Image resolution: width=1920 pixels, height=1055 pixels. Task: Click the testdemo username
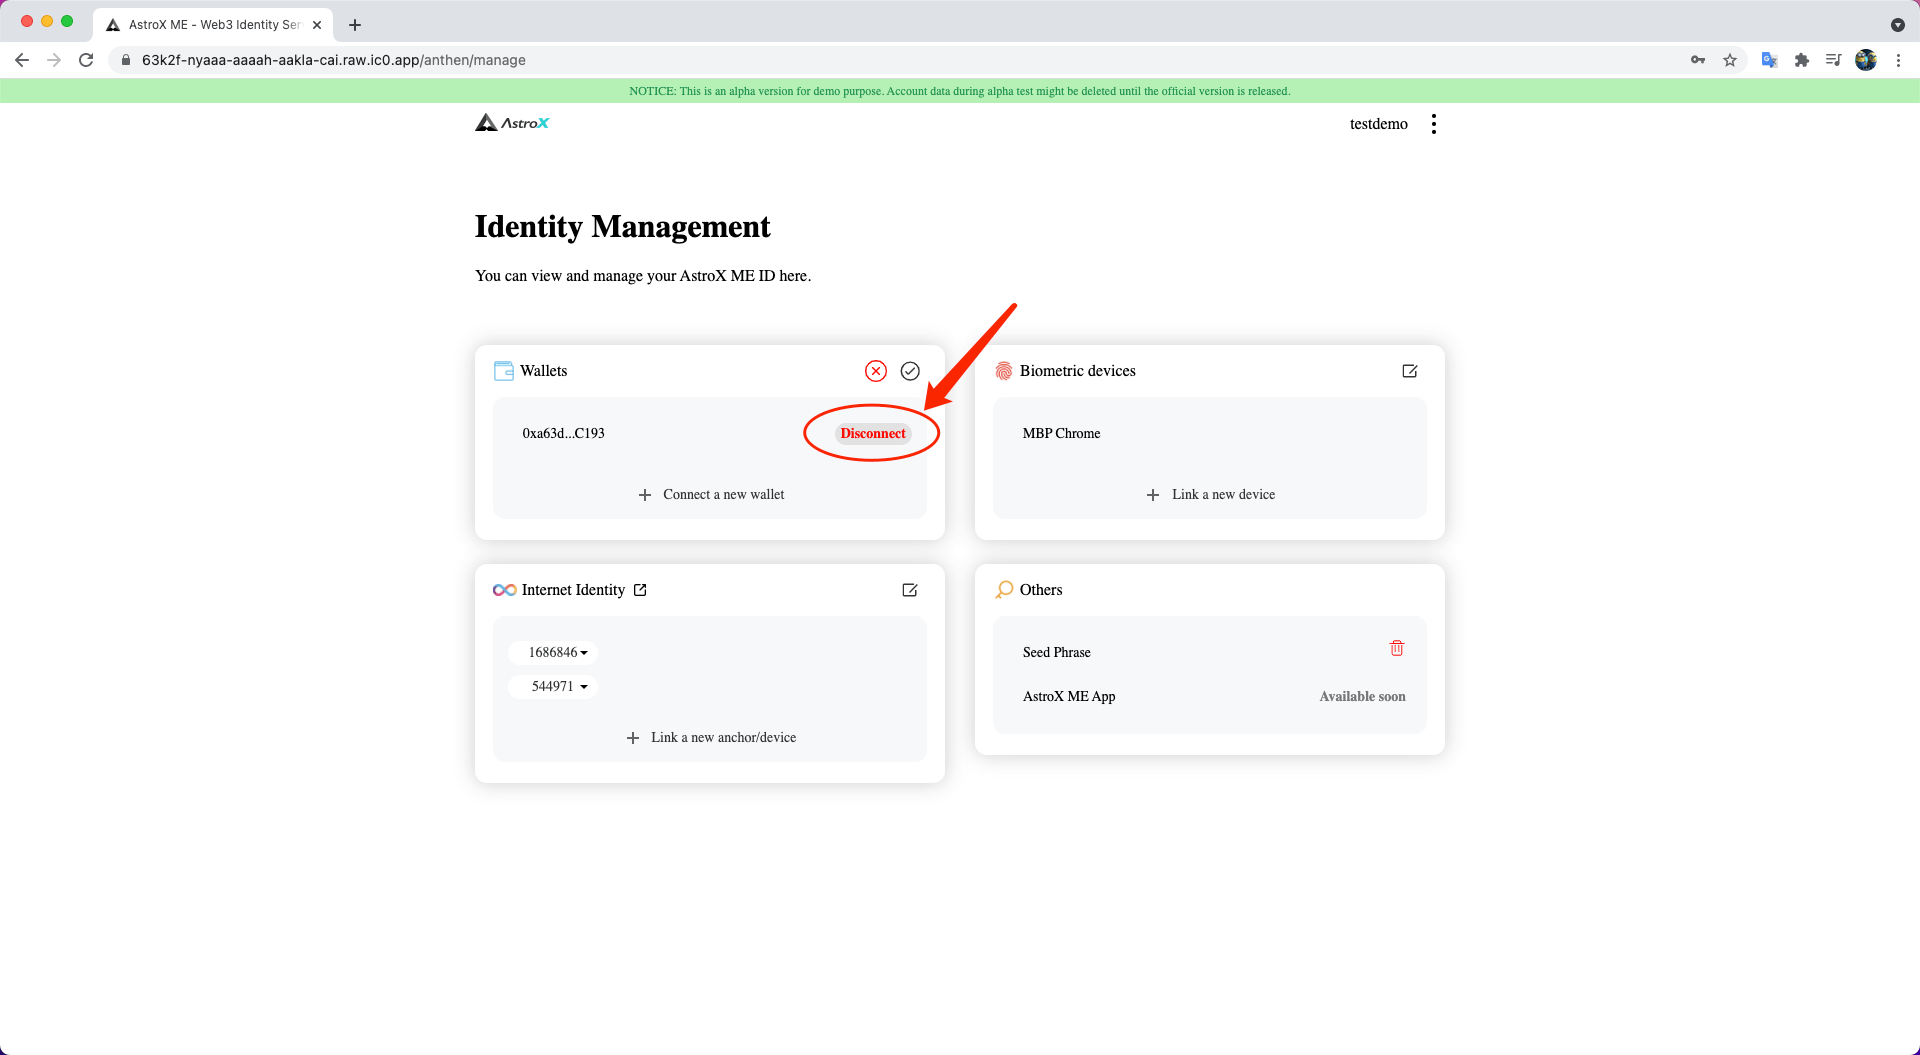1378,124
